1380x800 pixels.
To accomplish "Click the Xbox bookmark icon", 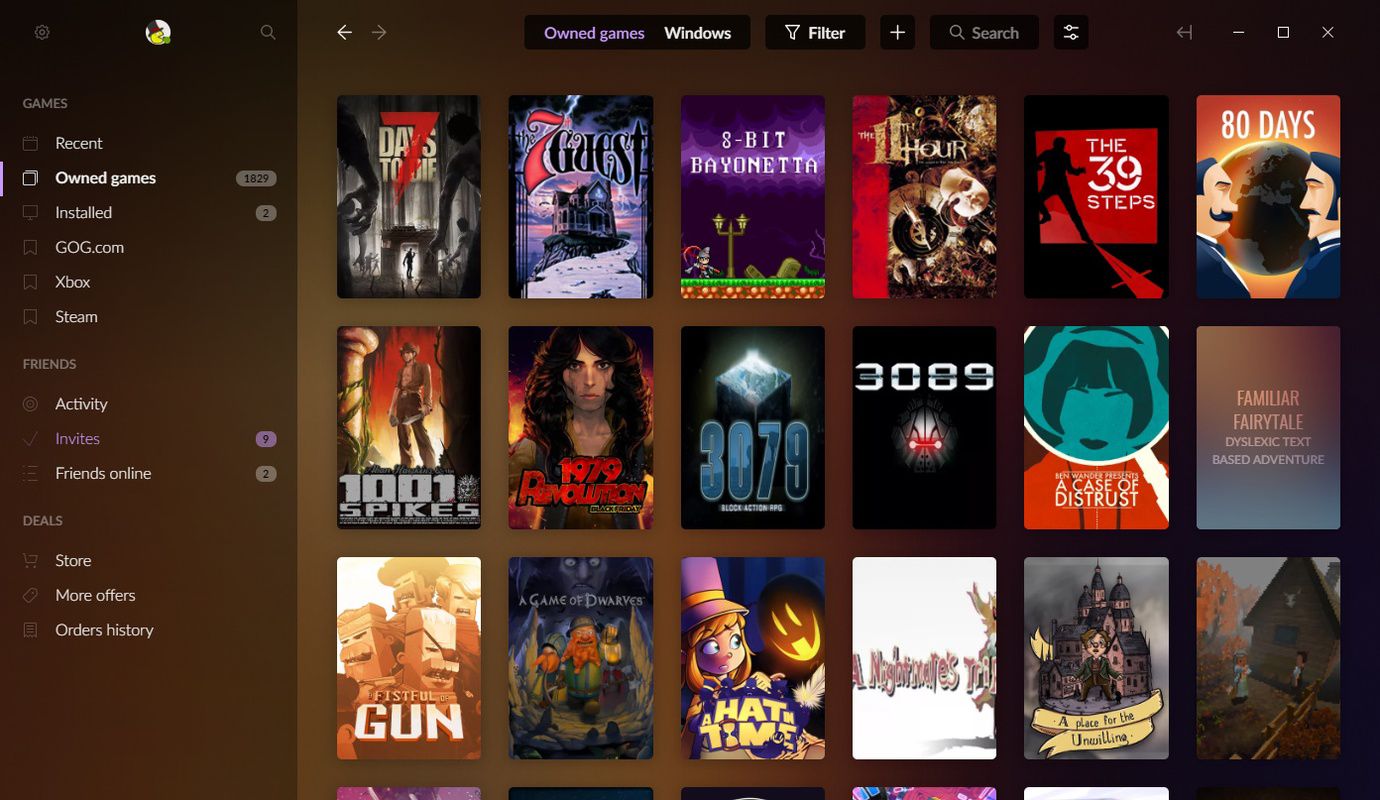I will point(31,282).
